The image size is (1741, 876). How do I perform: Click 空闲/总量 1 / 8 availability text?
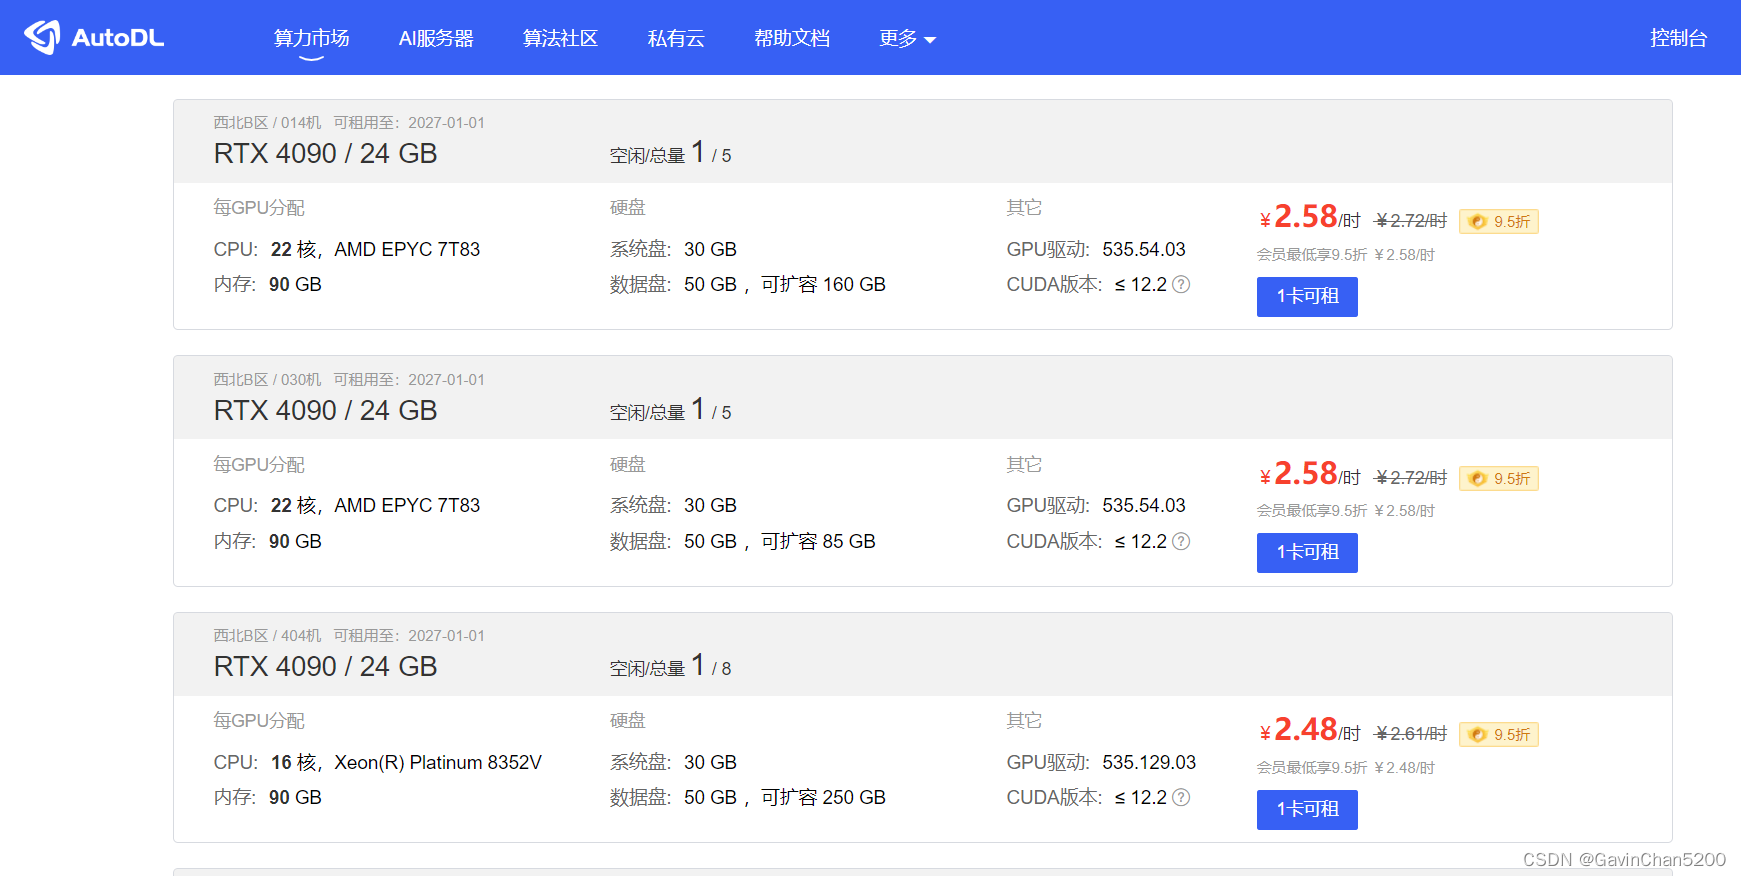(670, 666)
